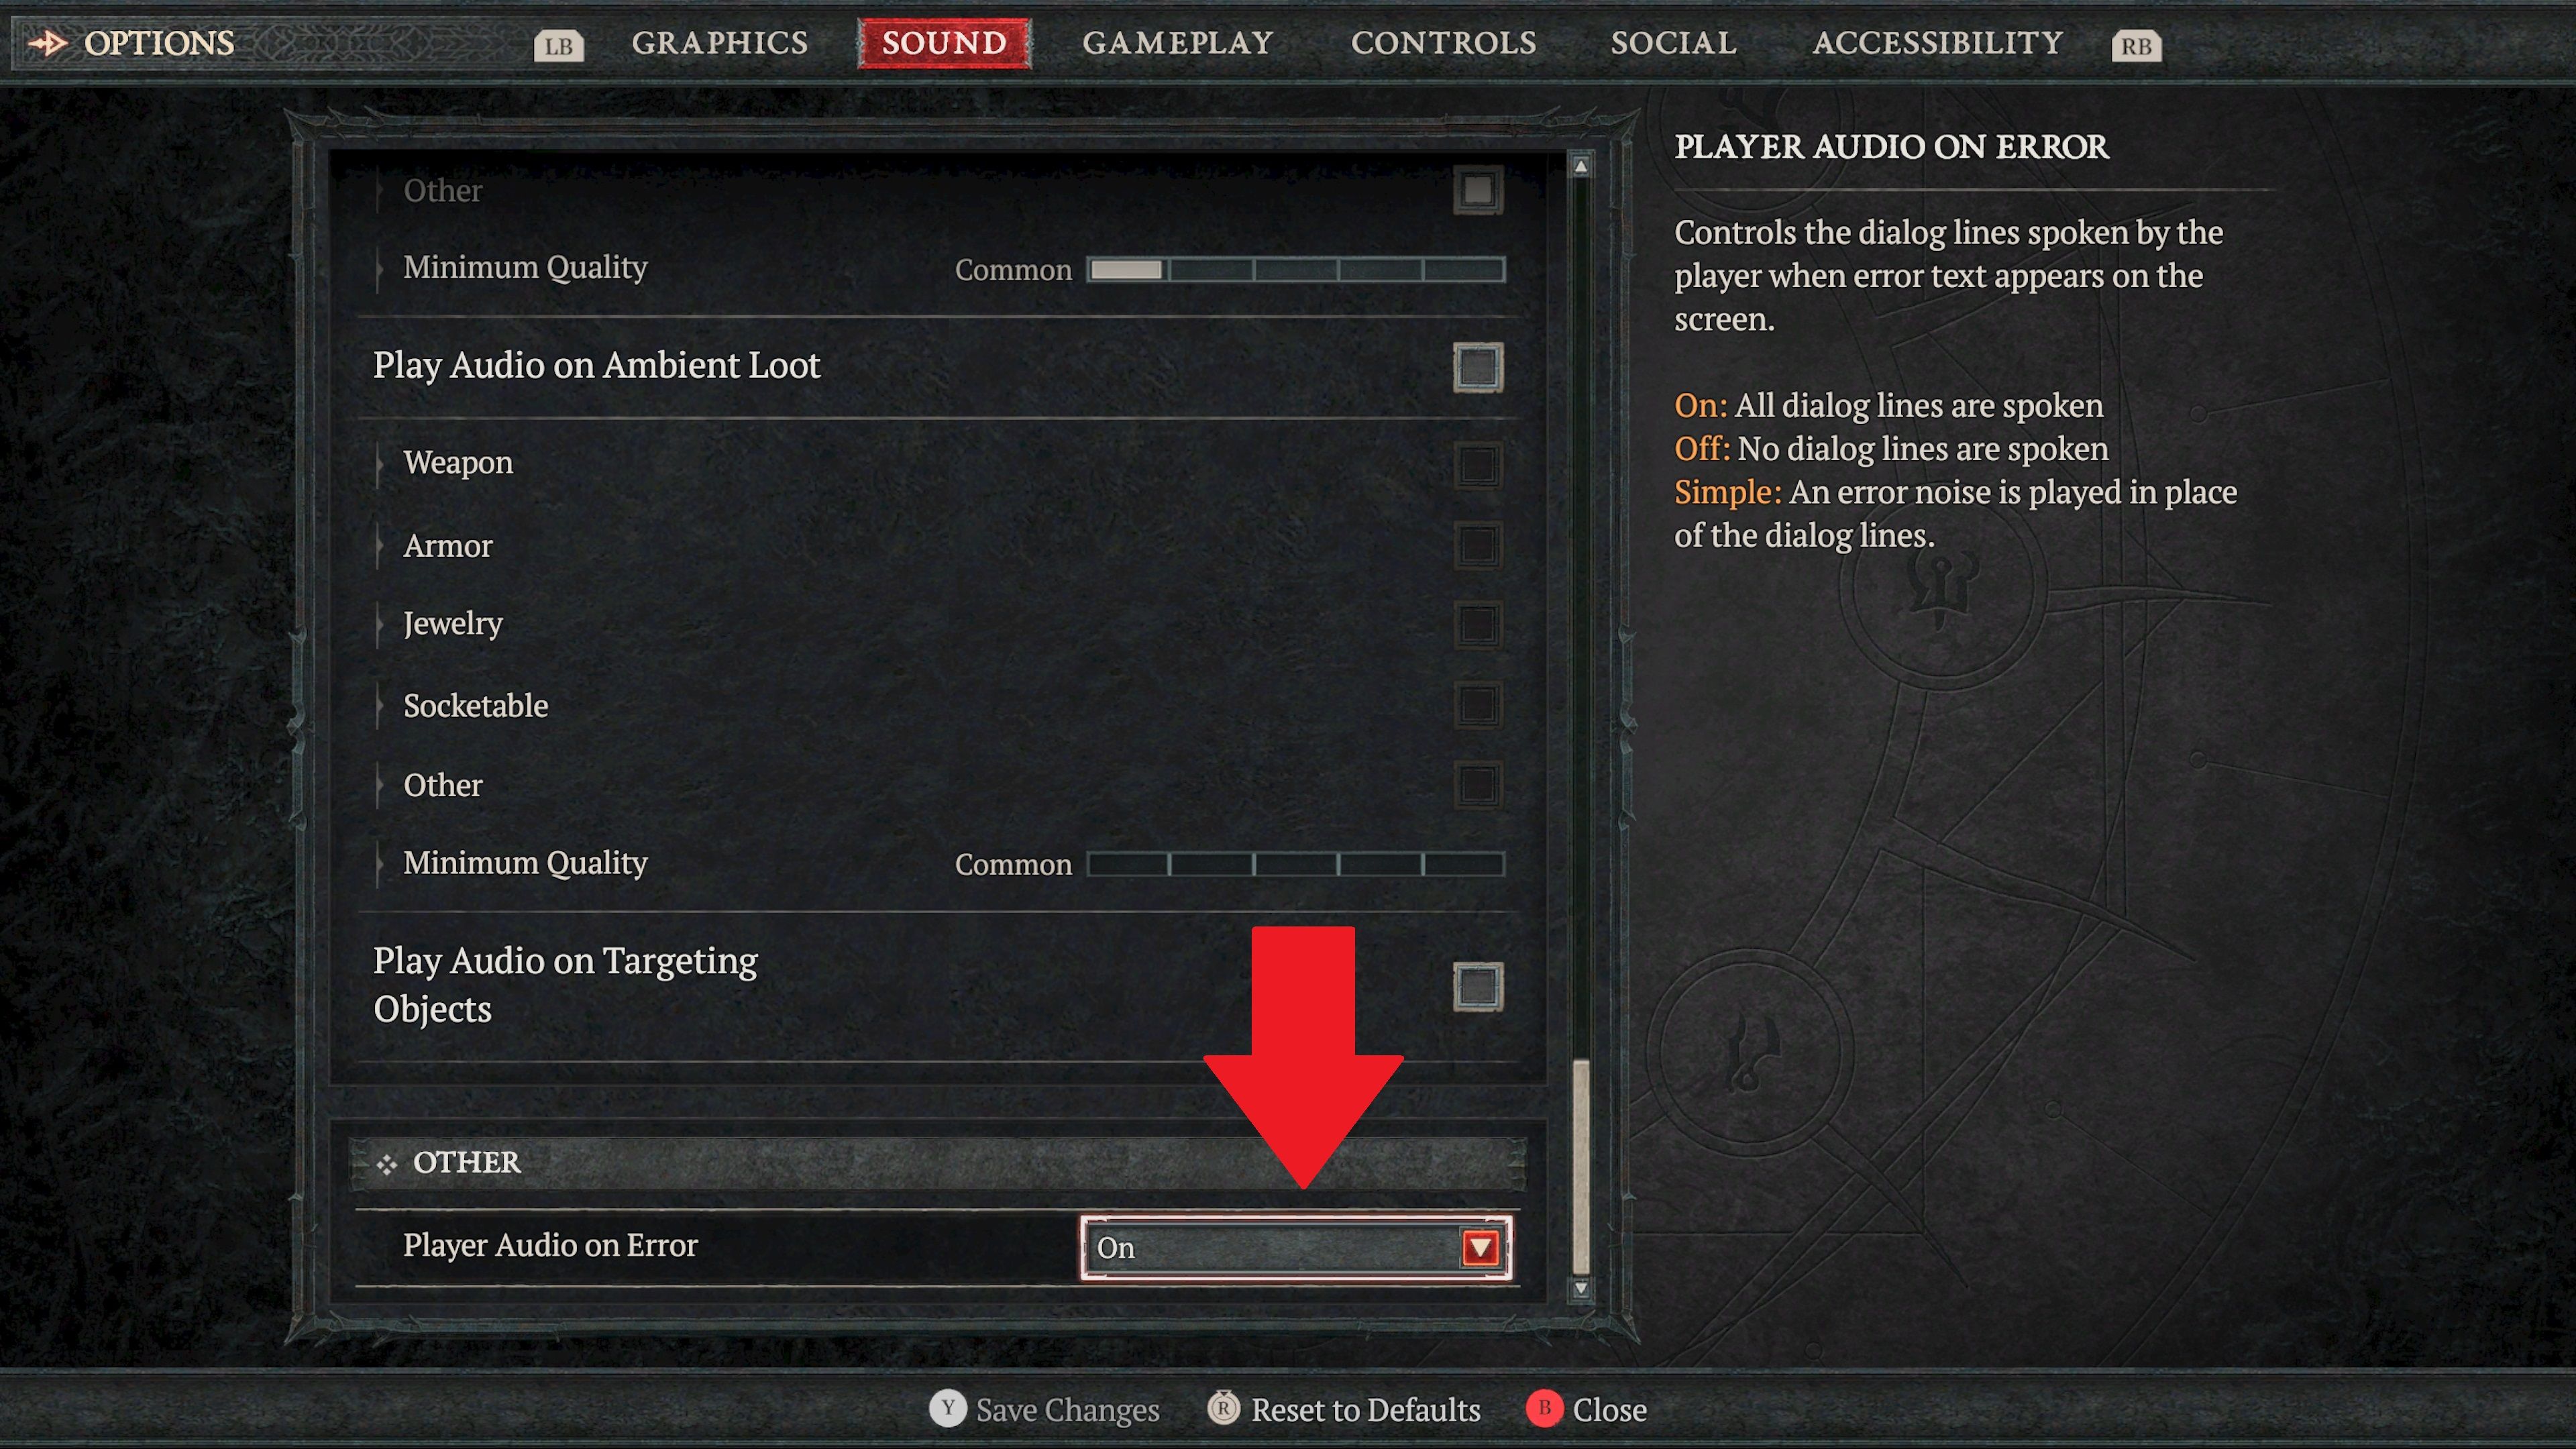Toggle Play Audio on Ambient Loot checkbox
This screenshot has width=2576, height=1449.
[x=1477, y=366]
